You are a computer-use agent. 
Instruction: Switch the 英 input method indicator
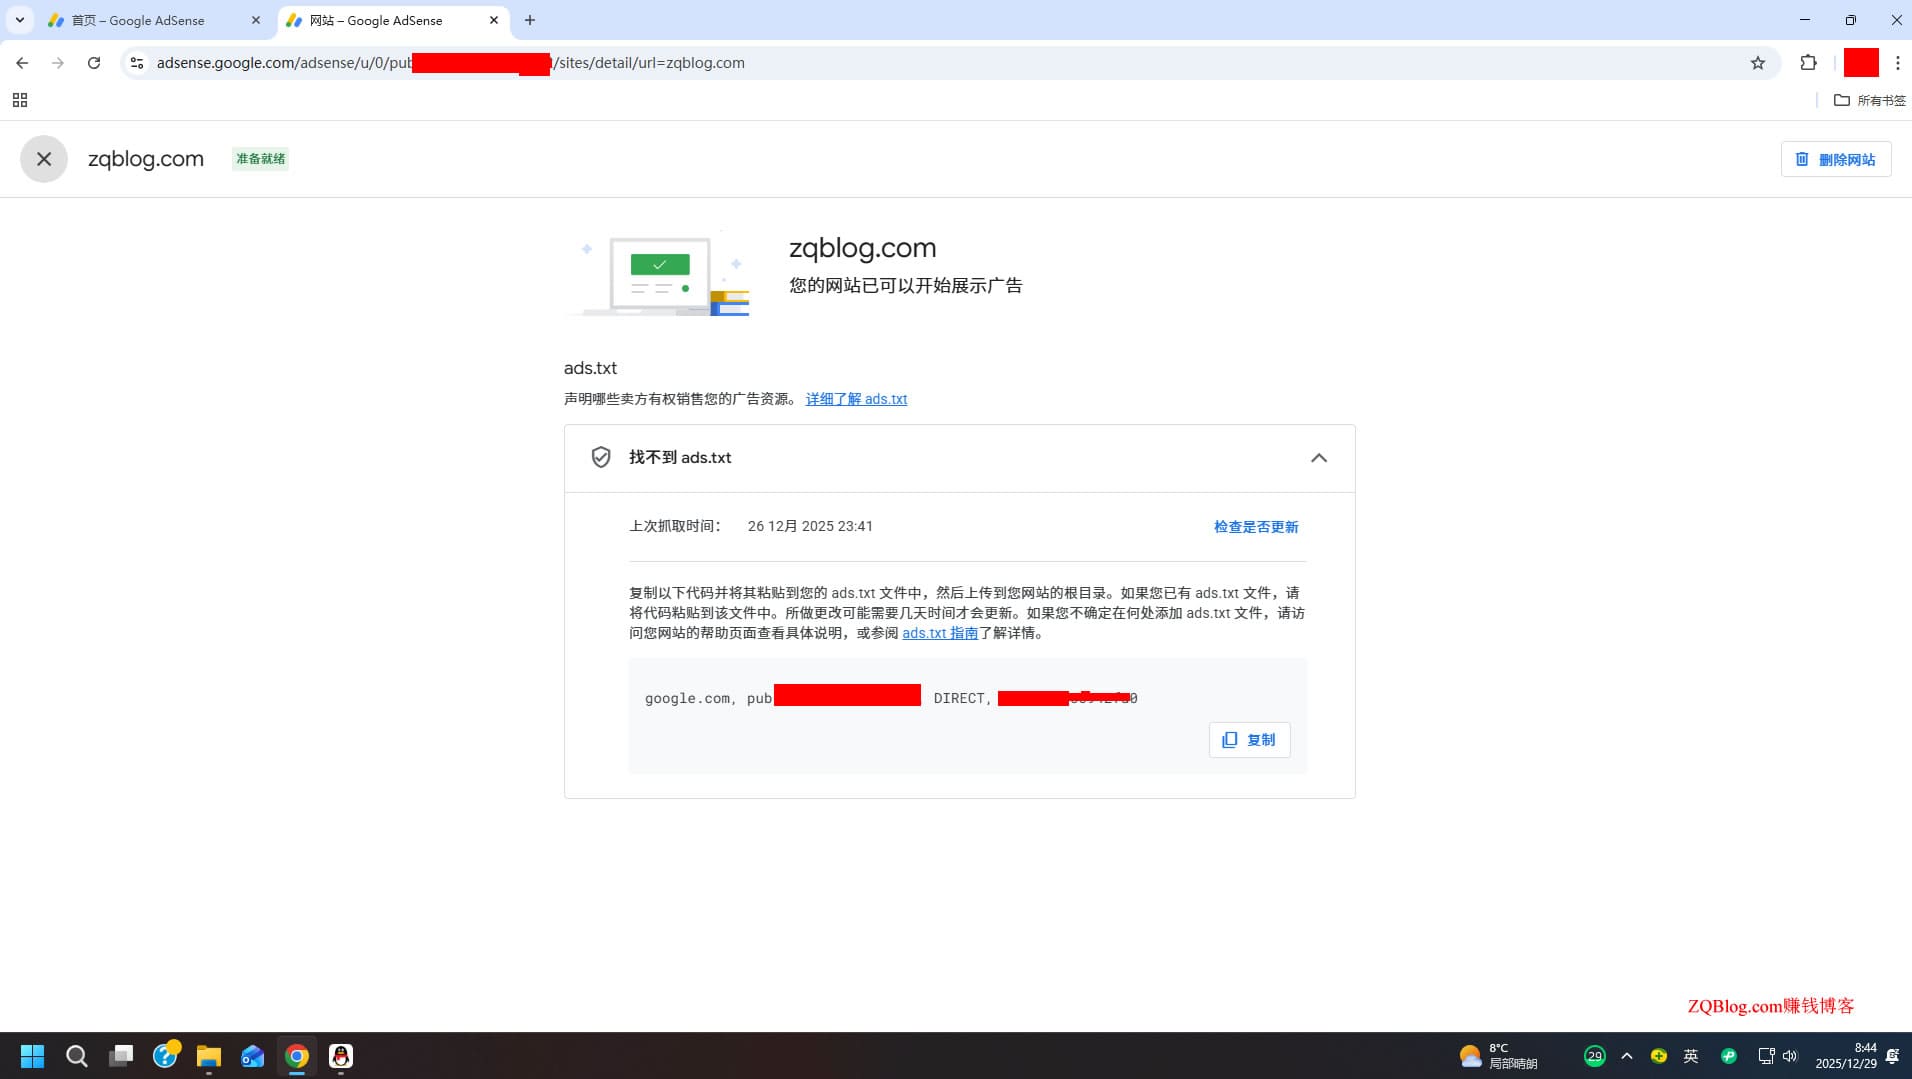coord(1691,1056)
